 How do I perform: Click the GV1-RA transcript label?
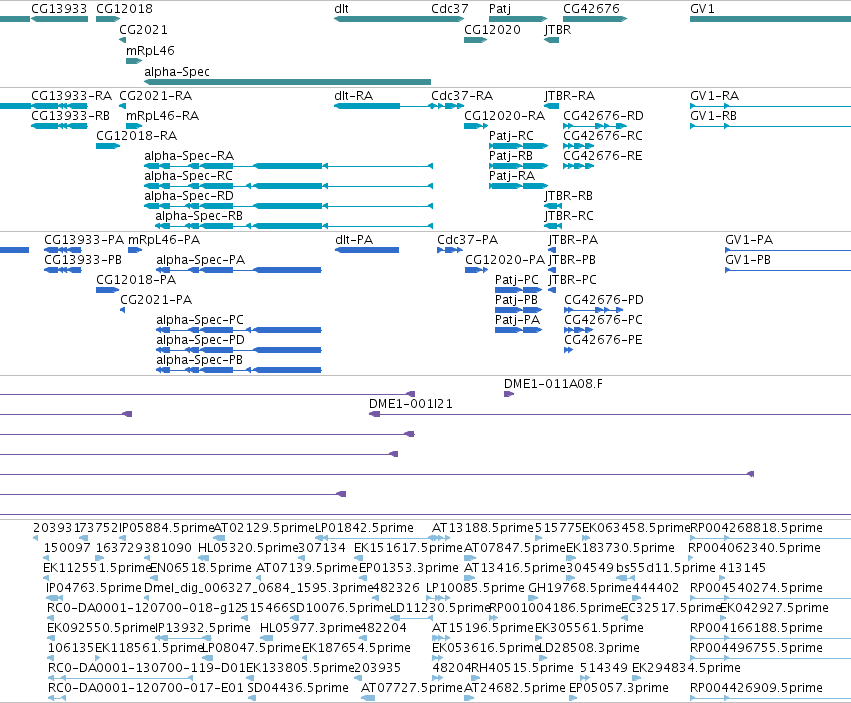click(714, 96)
